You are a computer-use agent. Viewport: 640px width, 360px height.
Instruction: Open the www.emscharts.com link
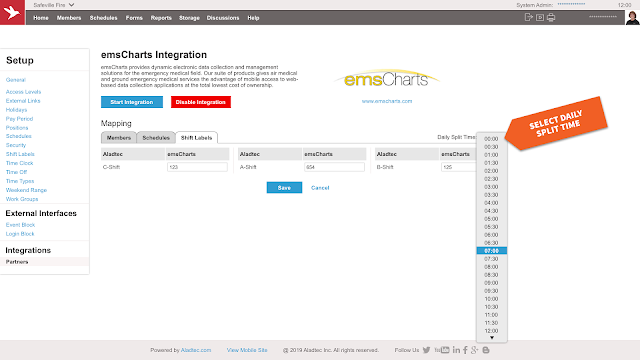(387, 101)
